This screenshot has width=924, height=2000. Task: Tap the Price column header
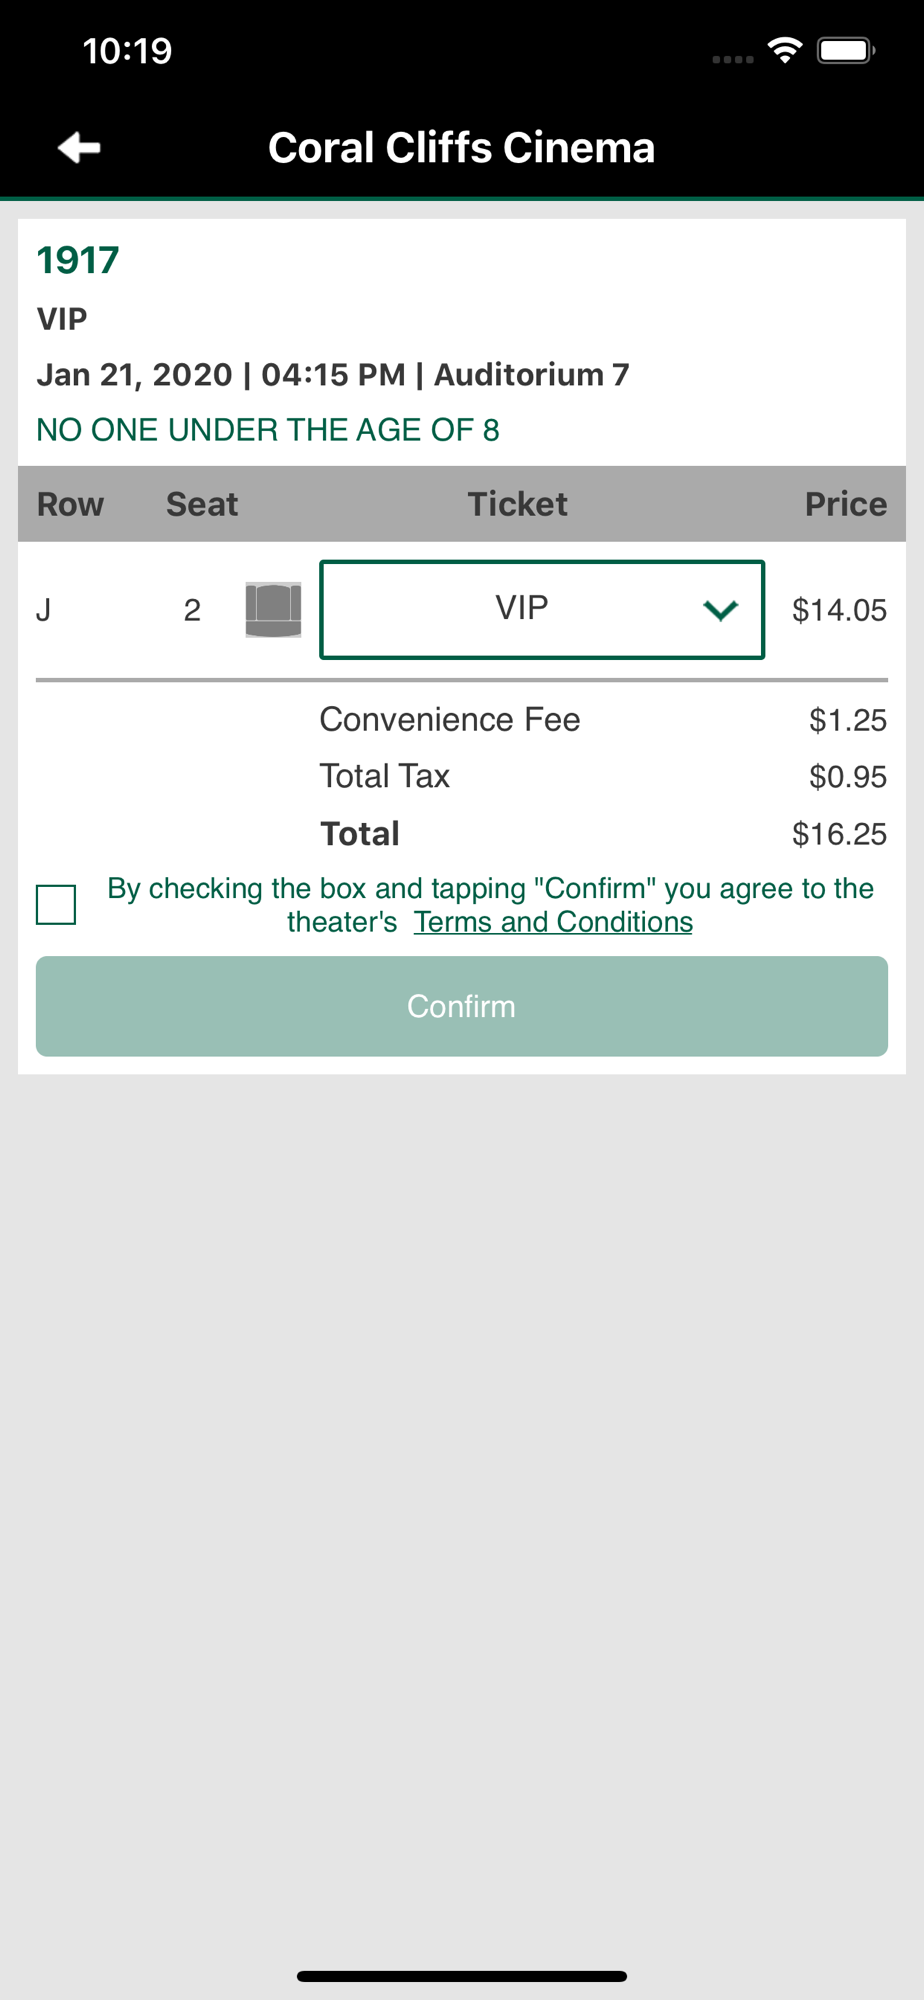846,504
